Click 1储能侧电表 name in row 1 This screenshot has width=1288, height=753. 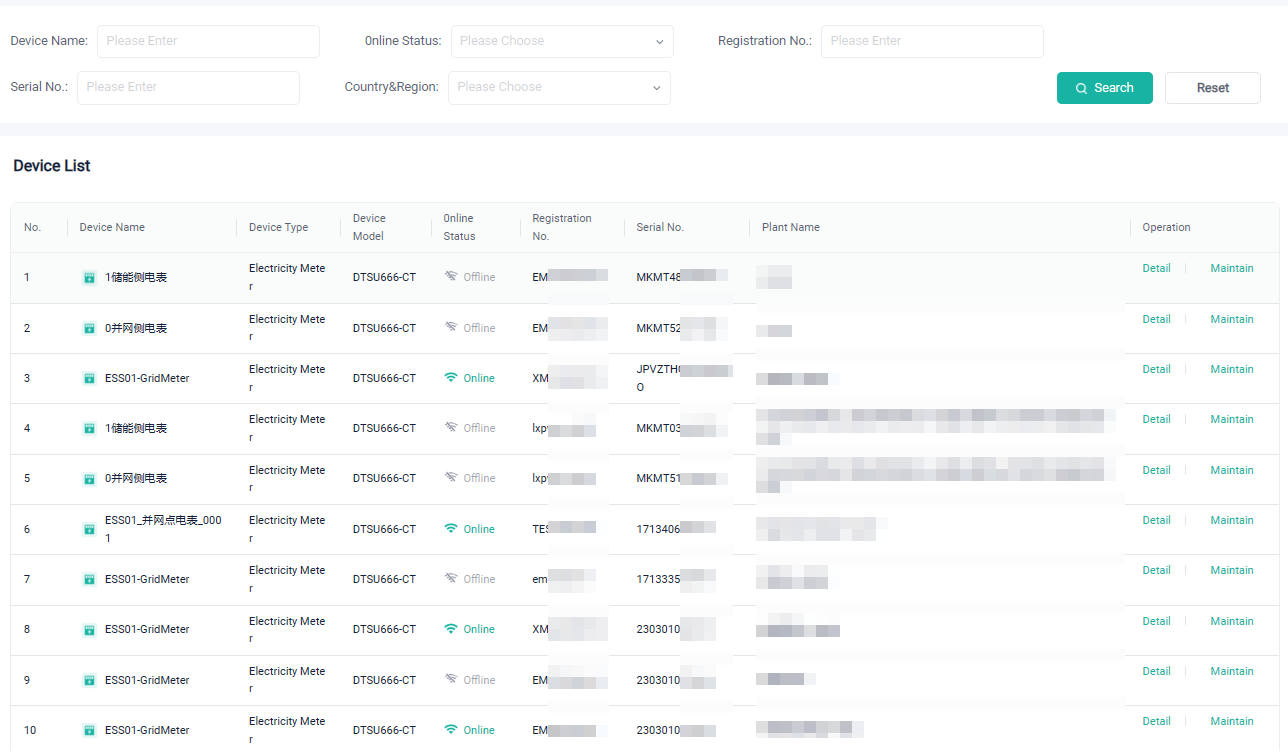pyautogui.click(x=136, y=278)
